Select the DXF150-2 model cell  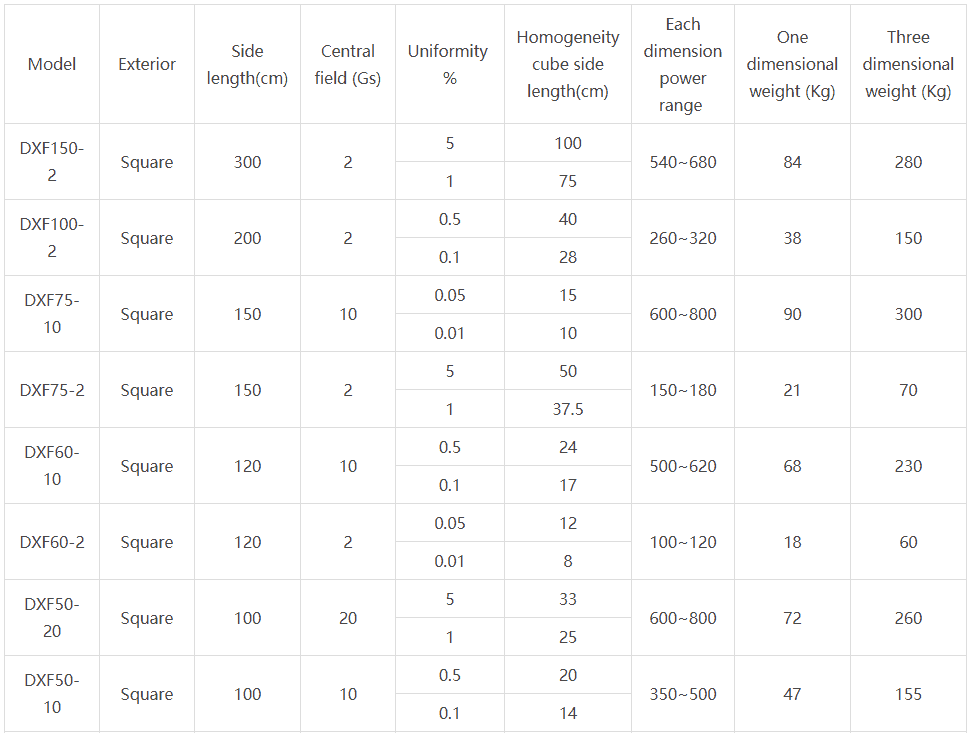click(x=52, y=161)
